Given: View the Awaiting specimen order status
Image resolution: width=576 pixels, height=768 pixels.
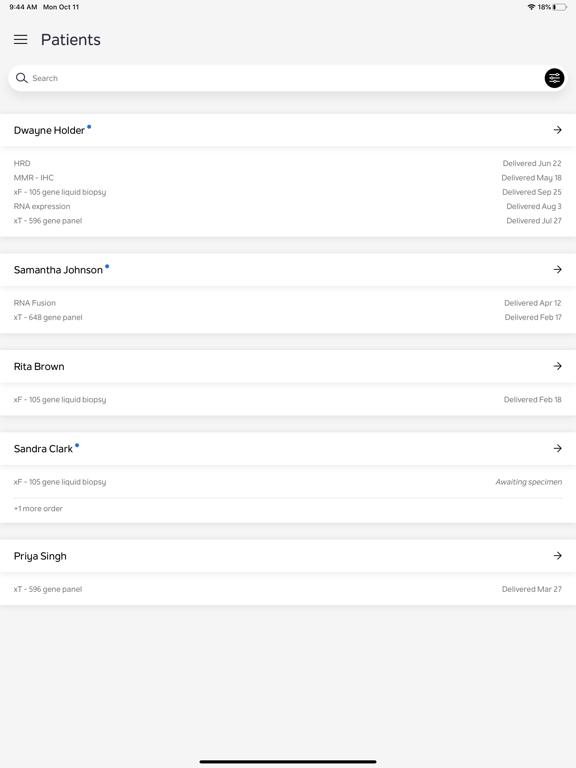Looking at the screenshot, I should [528, 482].
